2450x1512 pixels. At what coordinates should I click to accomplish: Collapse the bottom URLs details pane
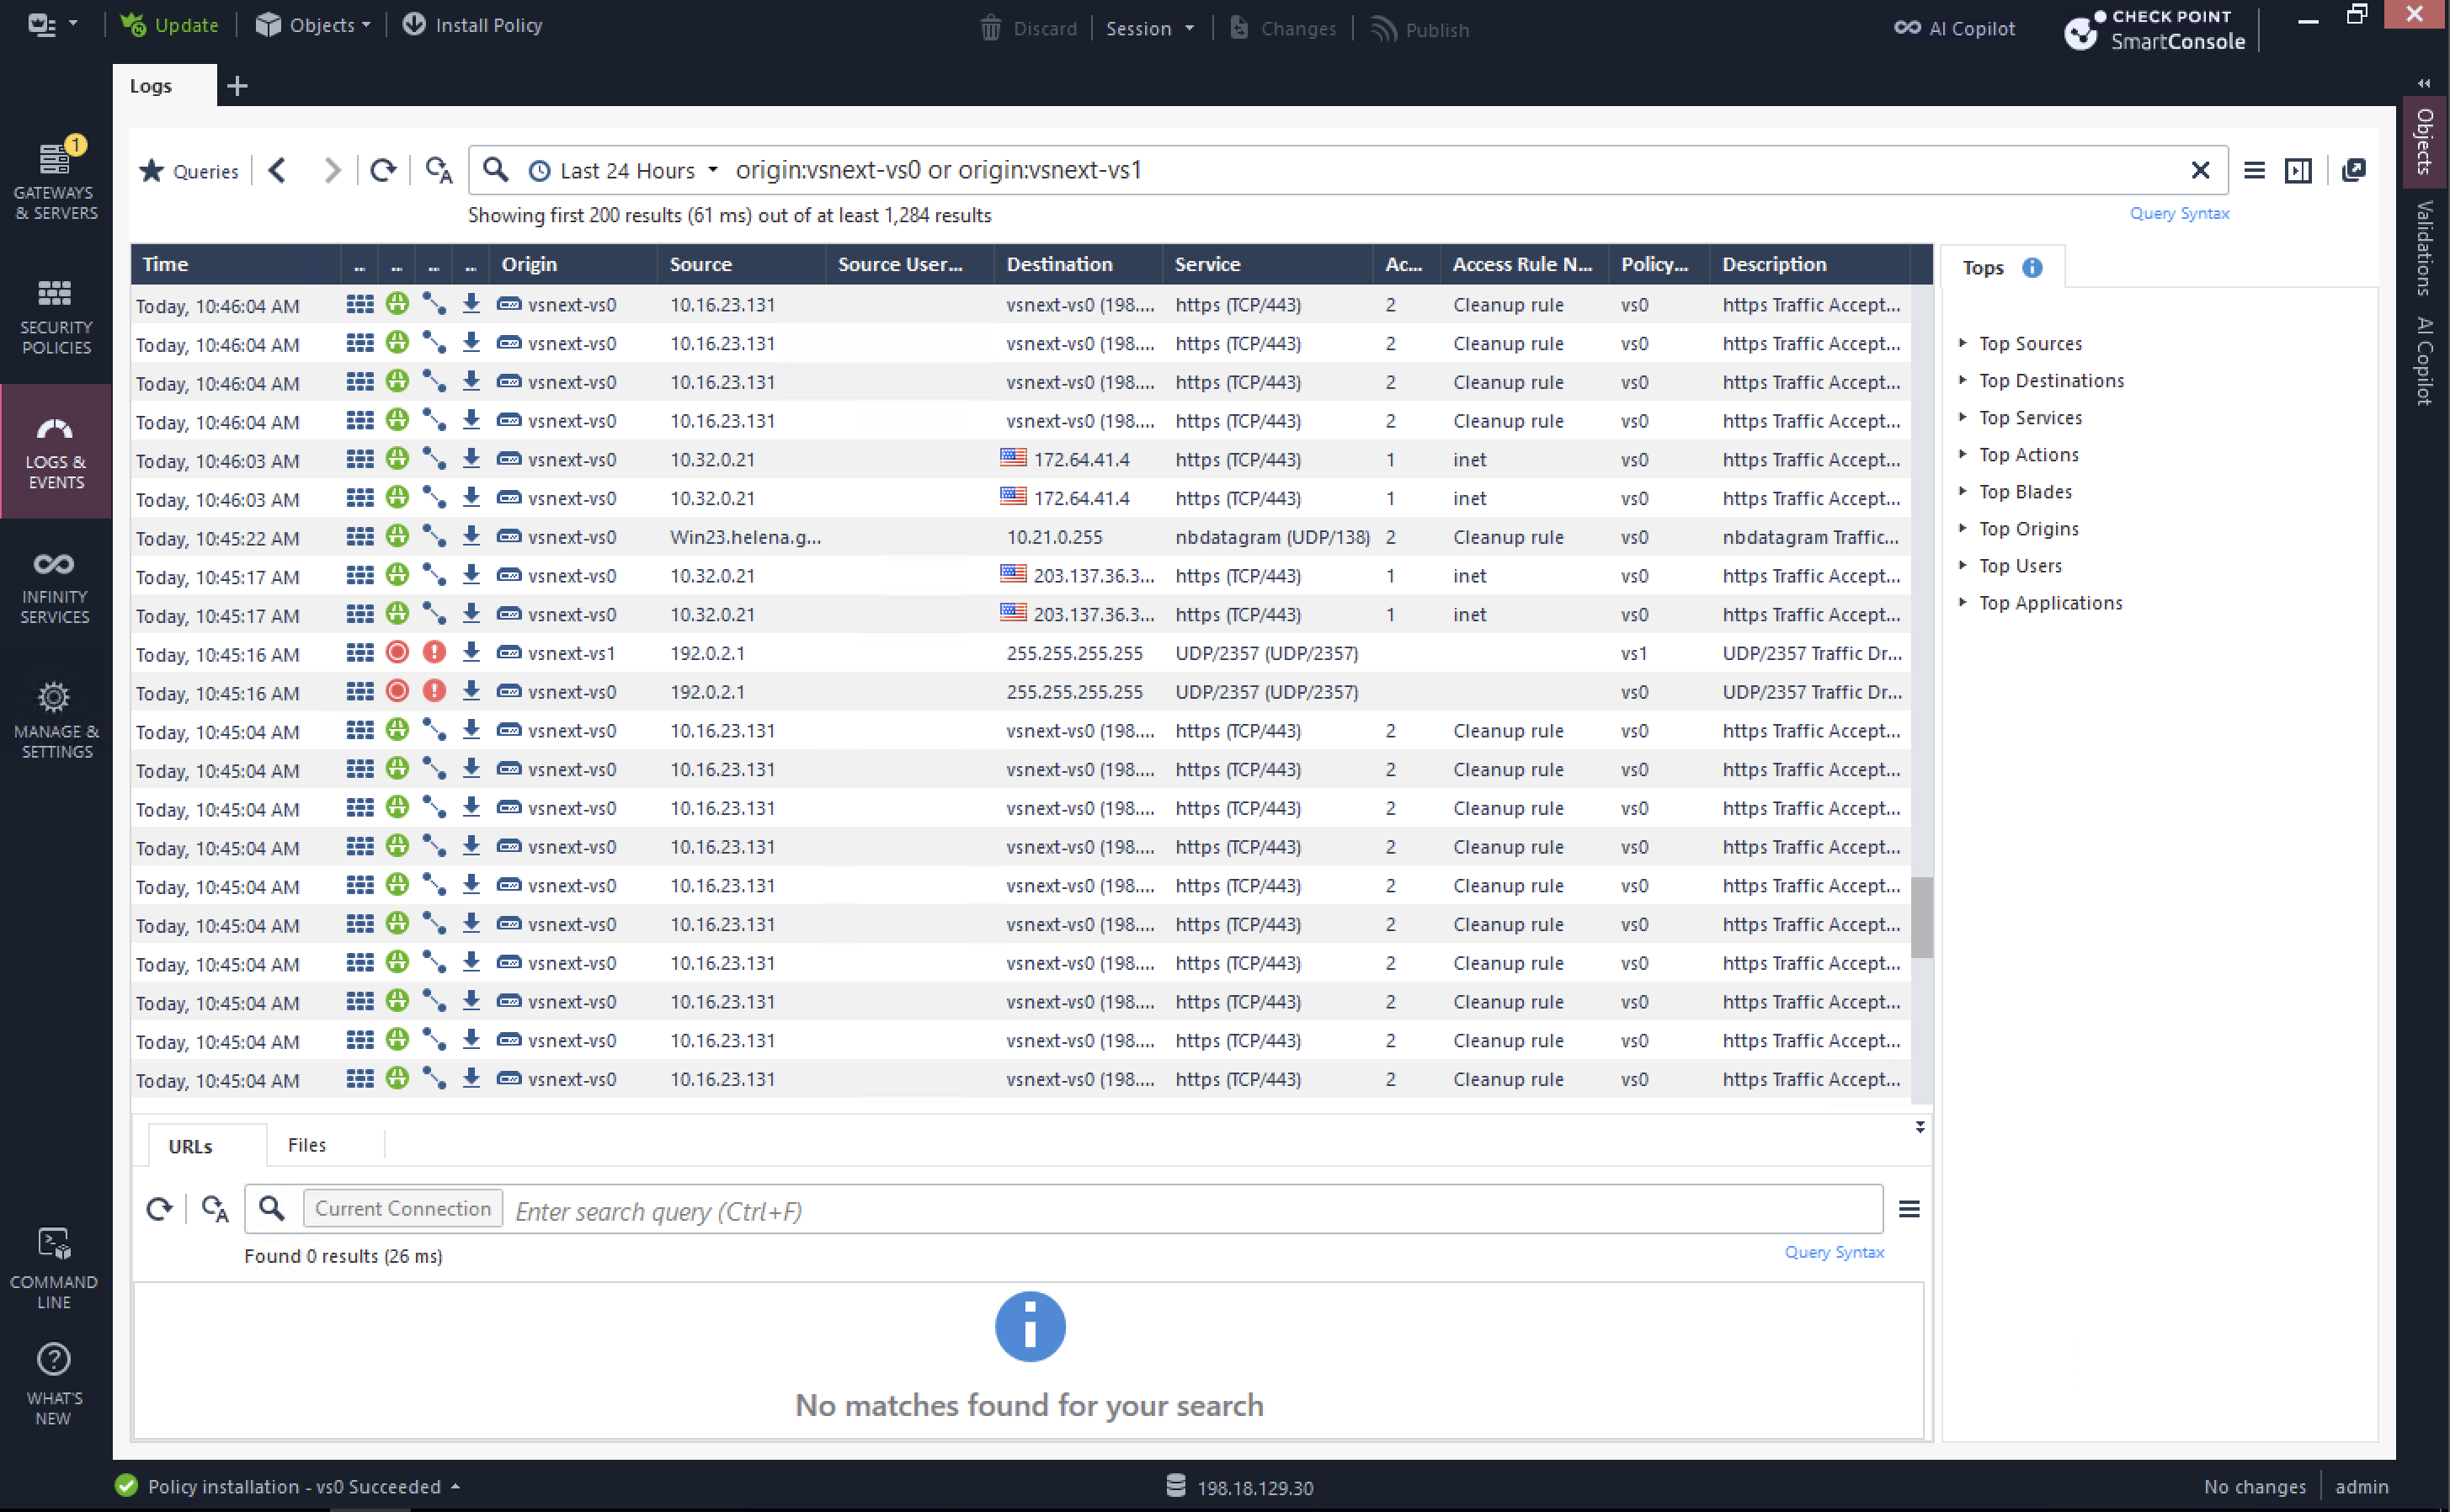[x=1919, y=1127]
